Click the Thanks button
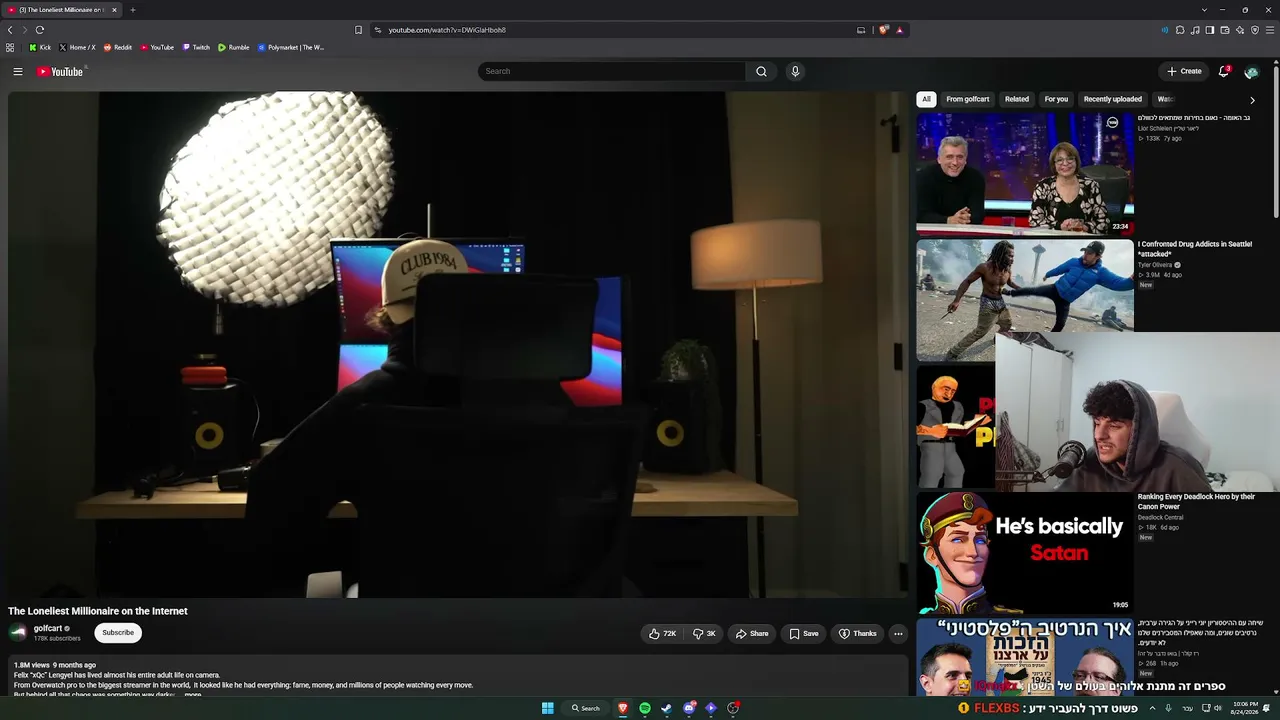The width and height of the screenshot is (1280, 720). point(858,633)
